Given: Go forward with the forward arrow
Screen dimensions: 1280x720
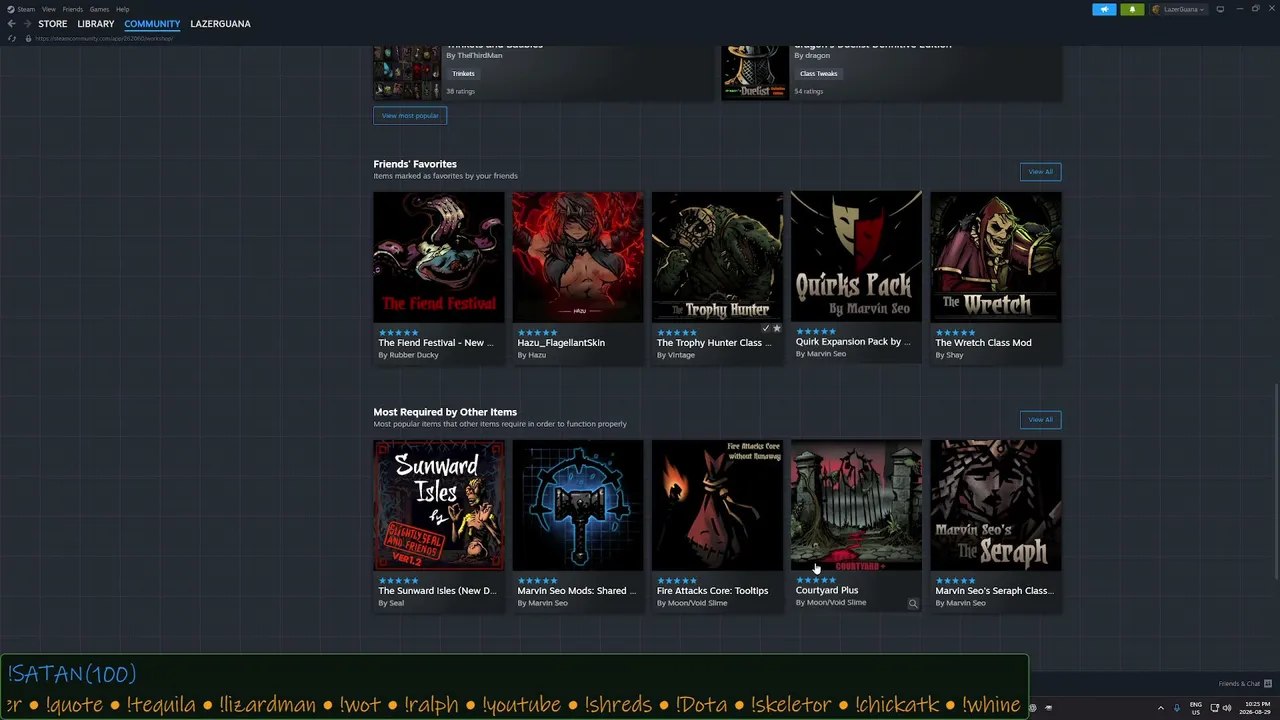Looking at the screenshot, I should tap(27, 24).
